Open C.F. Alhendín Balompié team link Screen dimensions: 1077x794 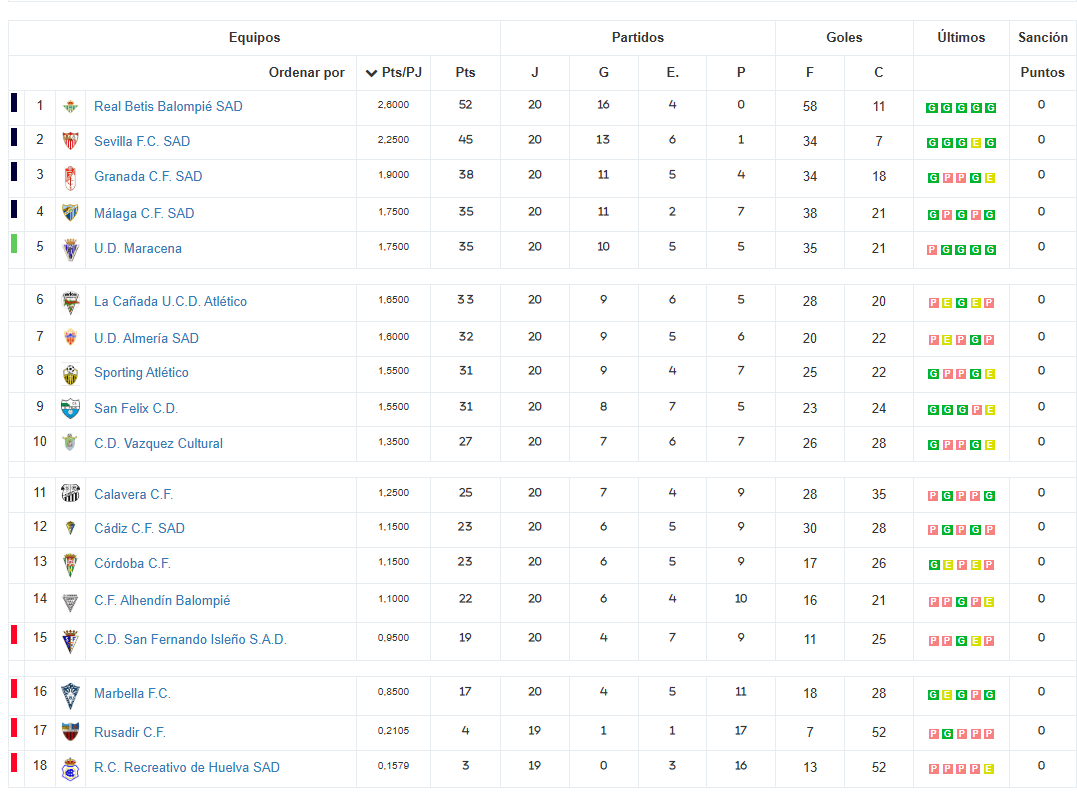162,601
